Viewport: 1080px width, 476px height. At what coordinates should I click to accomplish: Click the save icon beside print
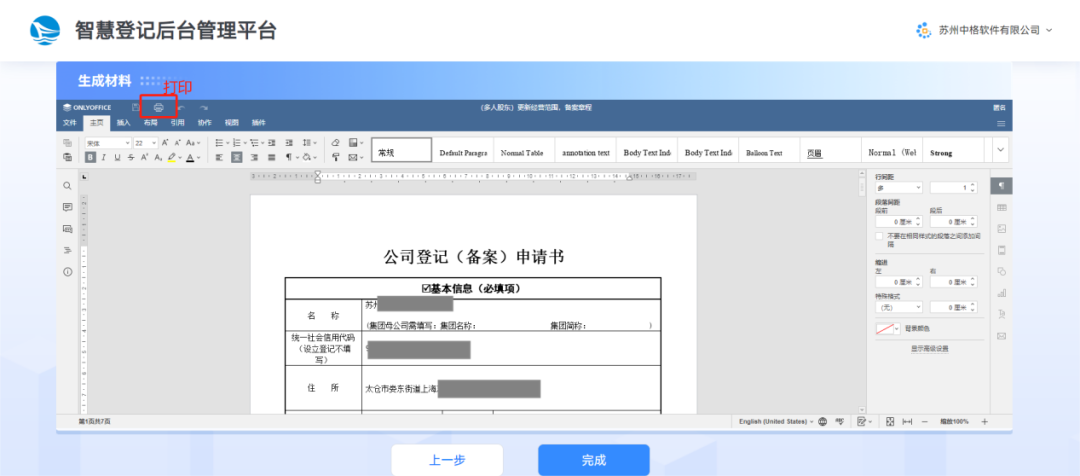pos(136,107)
